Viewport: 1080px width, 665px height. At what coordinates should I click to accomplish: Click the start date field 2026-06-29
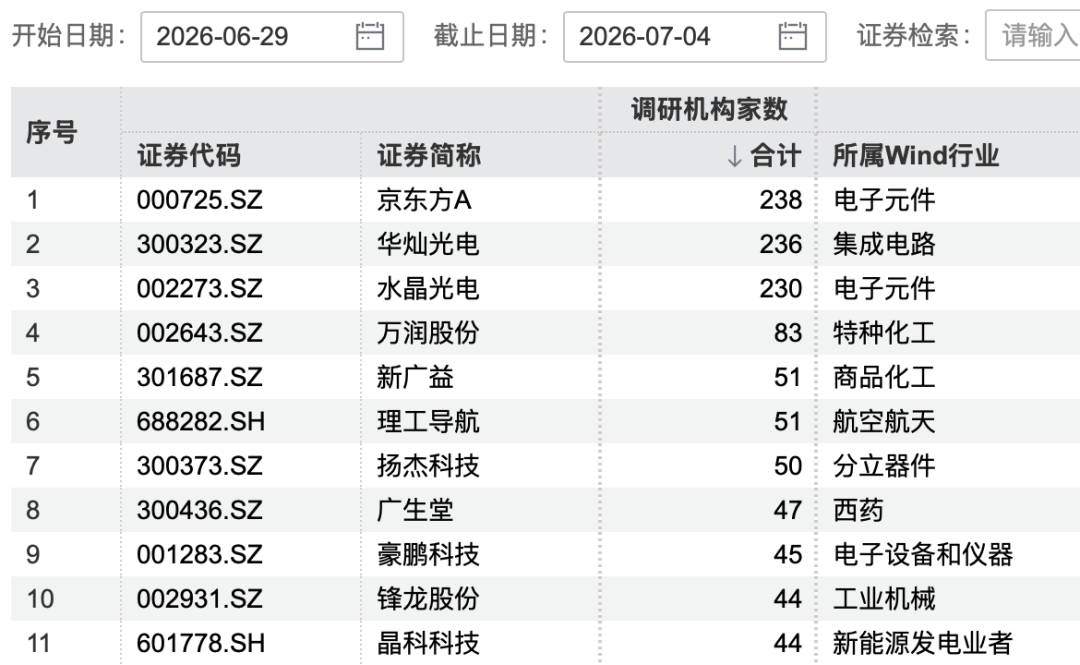coord(272,37)
